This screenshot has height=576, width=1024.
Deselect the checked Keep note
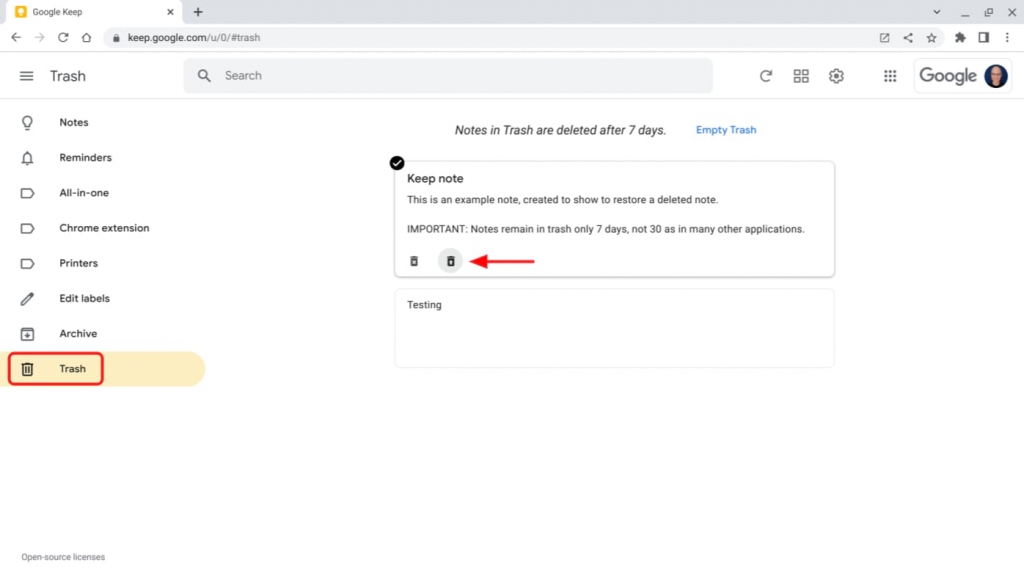[397, 162]
